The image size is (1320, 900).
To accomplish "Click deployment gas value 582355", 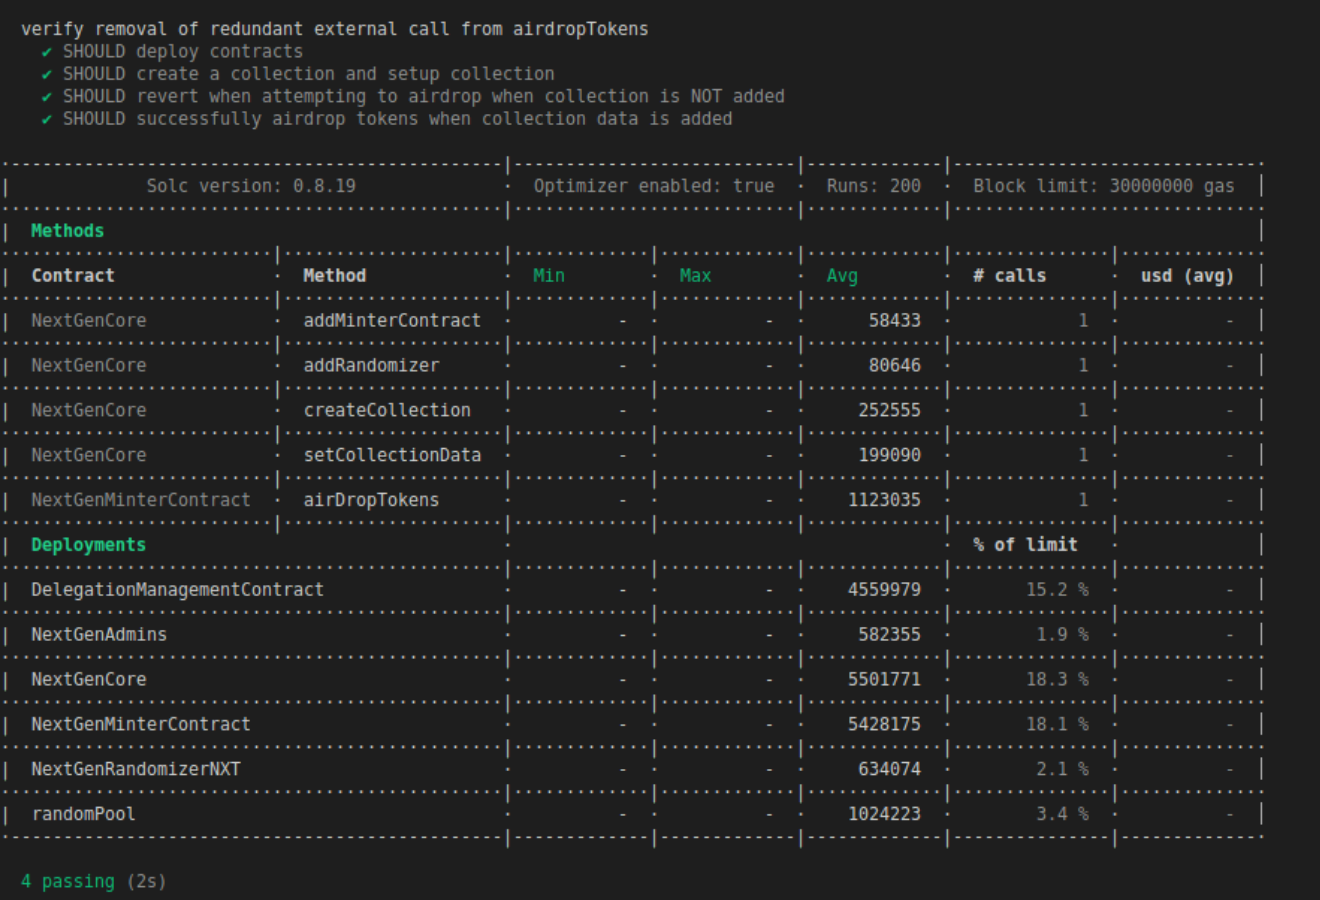I will click(x=890, y=635).
